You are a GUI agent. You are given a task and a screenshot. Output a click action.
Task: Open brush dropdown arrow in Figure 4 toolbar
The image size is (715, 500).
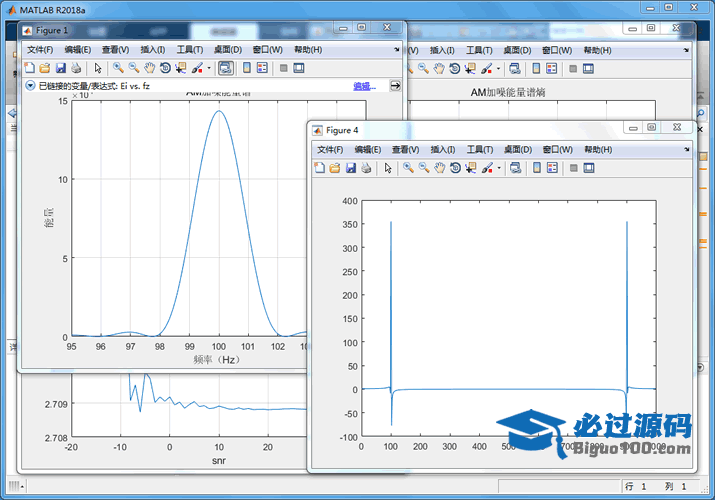(498, 167)
